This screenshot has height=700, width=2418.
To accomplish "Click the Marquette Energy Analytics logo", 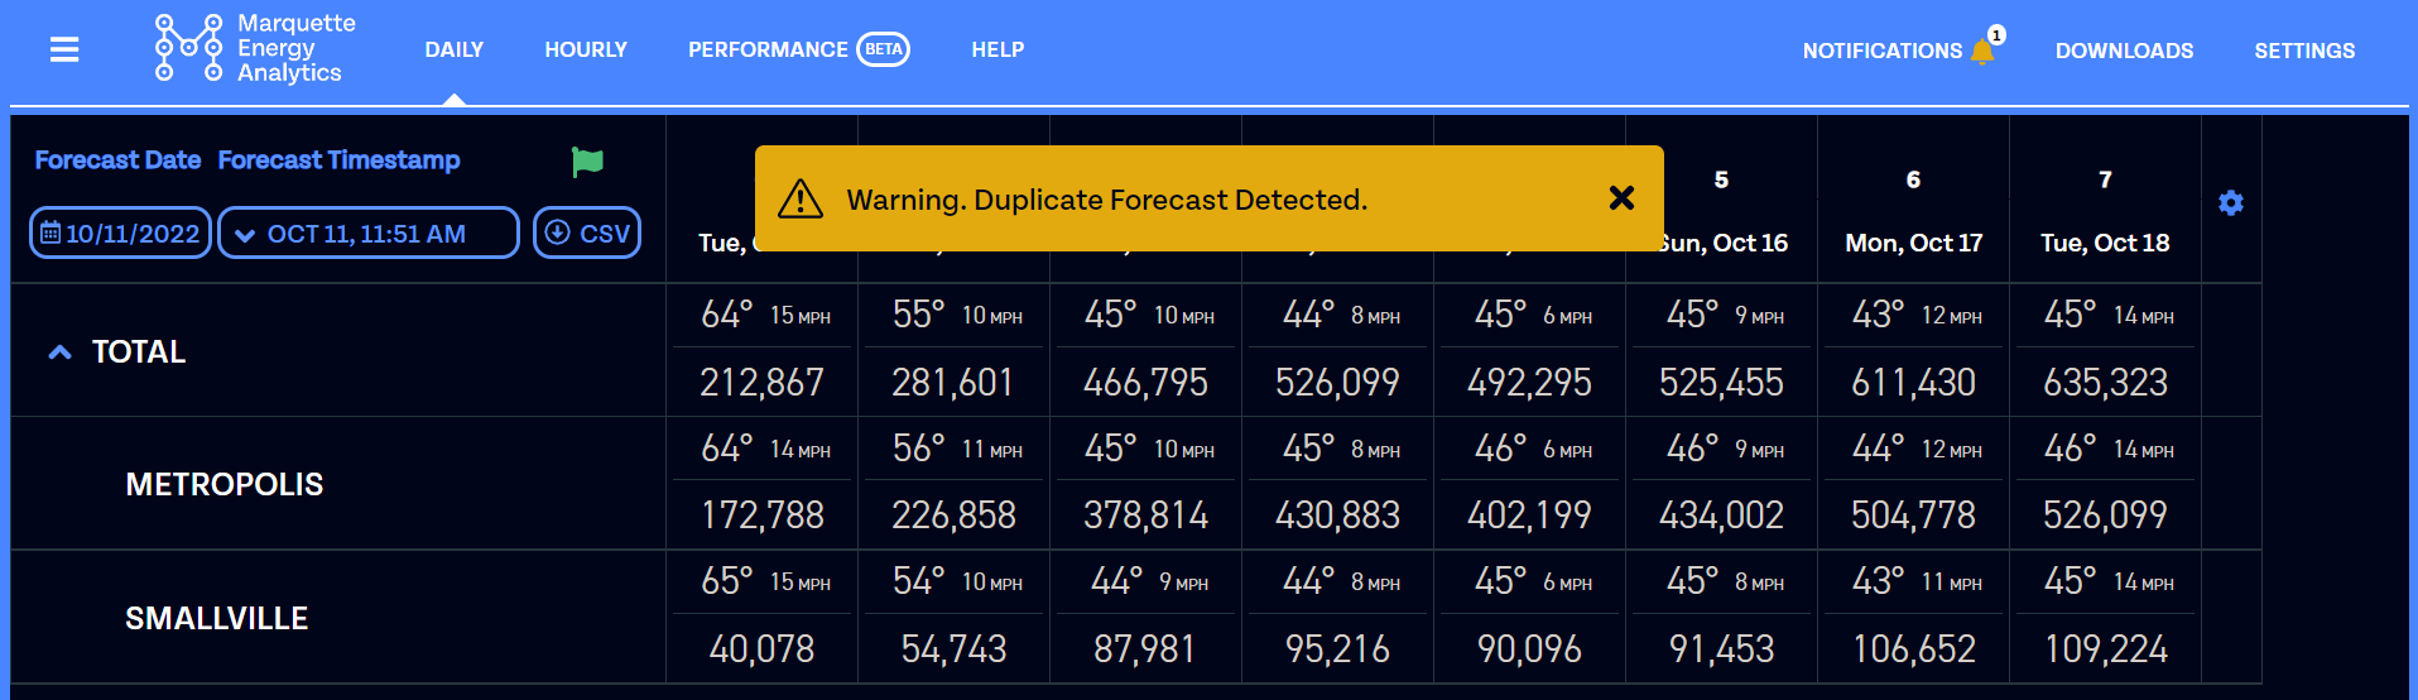I will 256,48.
